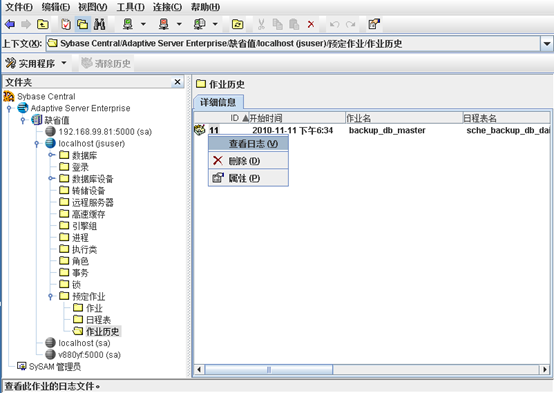
Task: Choose 属性(P) from context menu
Action: pos(248,178)
